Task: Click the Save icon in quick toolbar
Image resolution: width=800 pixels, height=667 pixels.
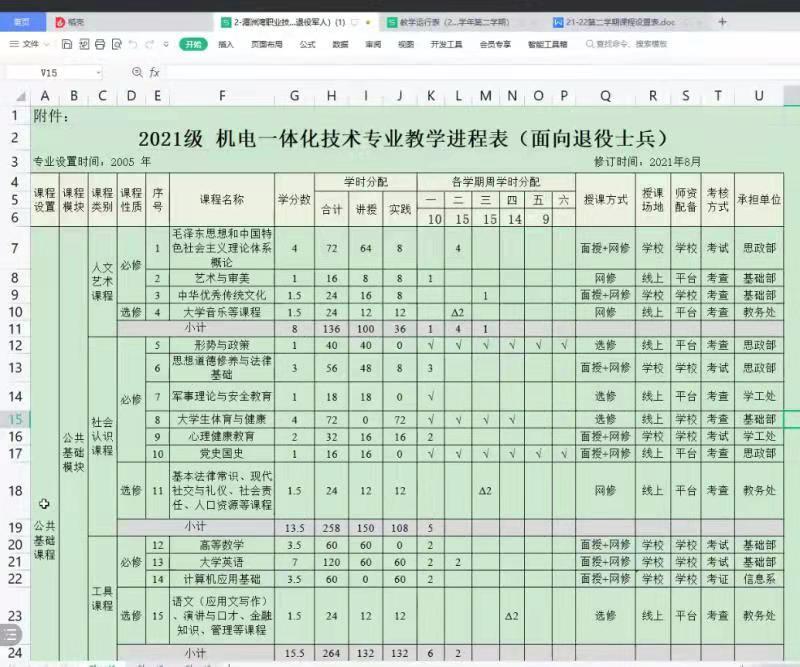Action: [67, 44]
